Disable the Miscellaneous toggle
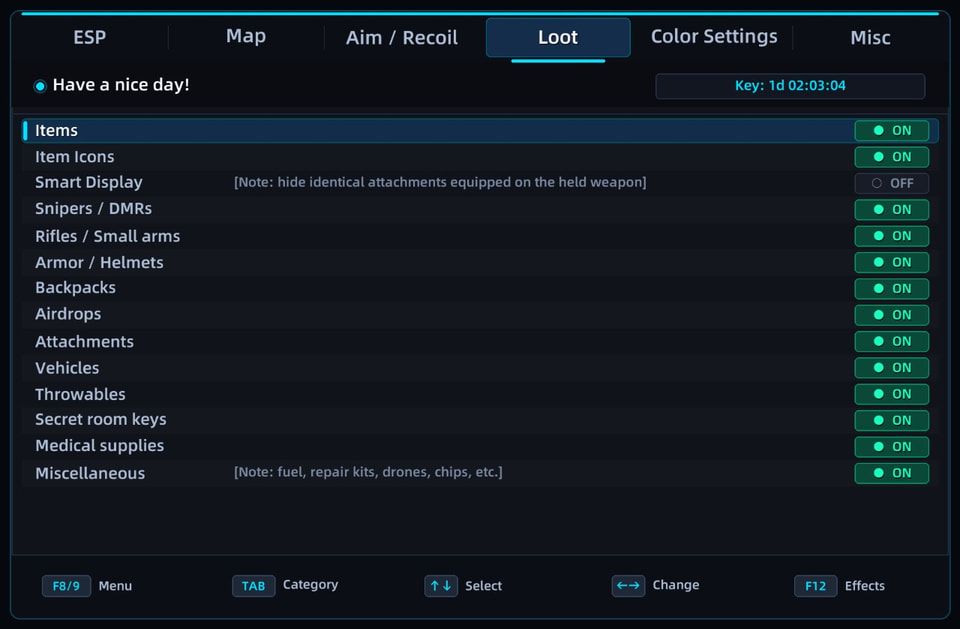Viewport: 960px width, 629px height. pos(891,473)
